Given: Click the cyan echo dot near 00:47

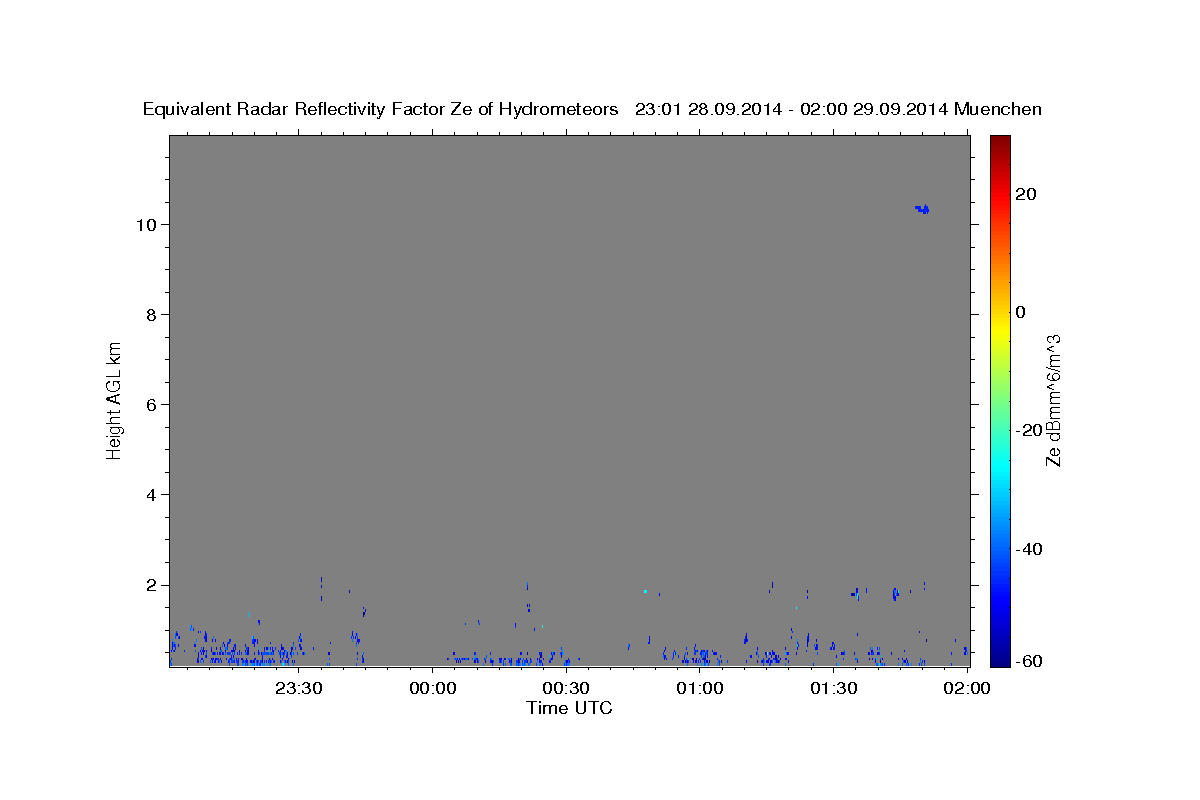Looking at the screenshot, I should [646, 591].
